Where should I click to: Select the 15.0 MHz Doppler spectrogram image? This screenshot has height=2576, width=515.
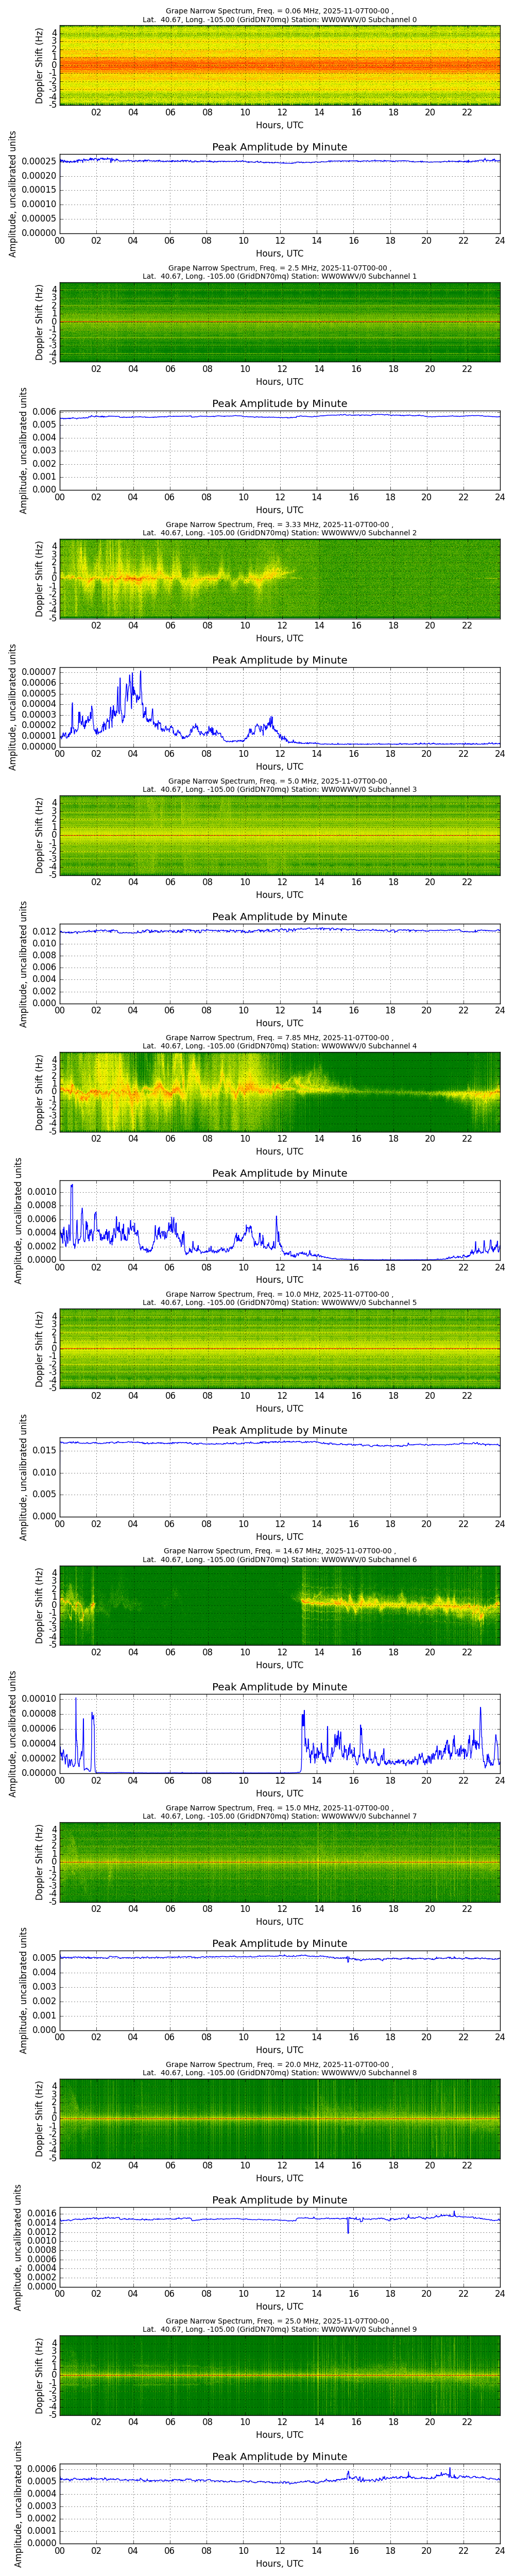(x=279, y=1862)
